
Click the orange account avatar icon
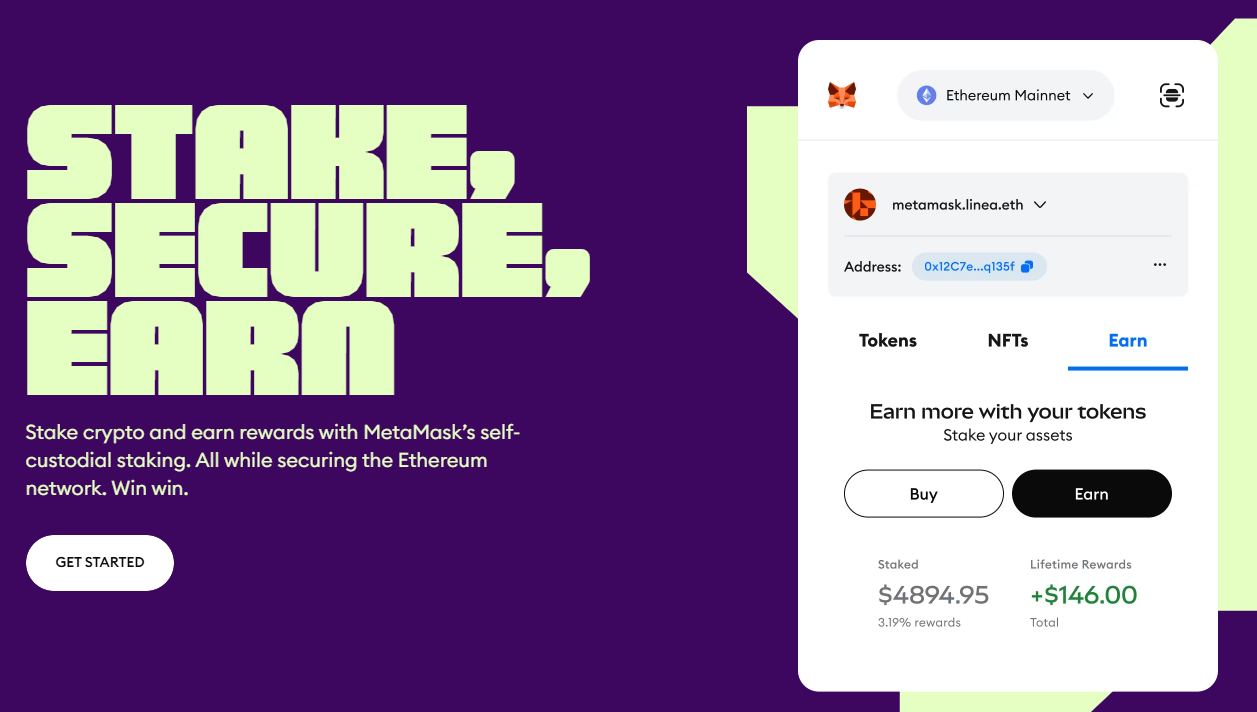(860, 205)
